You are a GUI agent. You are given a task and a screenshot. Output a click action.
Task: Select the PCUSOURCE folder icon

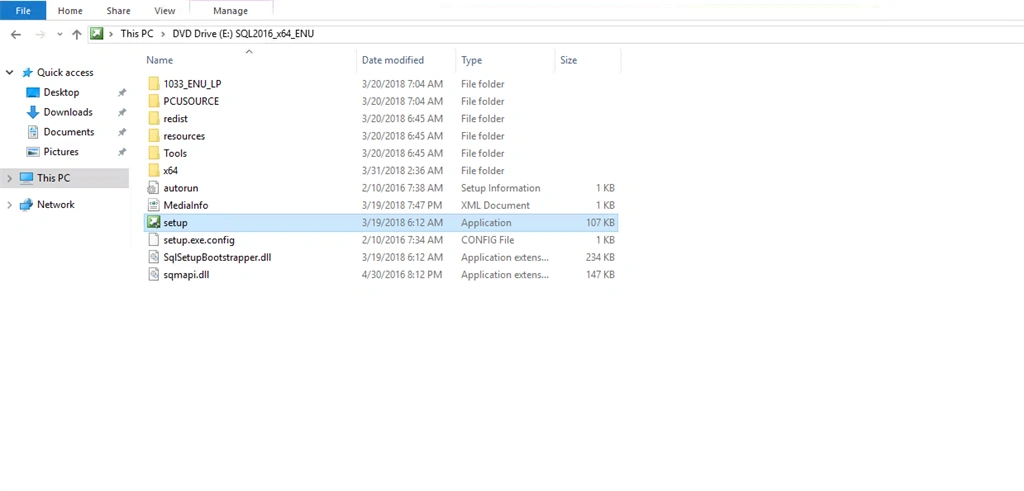coord(153,101)
